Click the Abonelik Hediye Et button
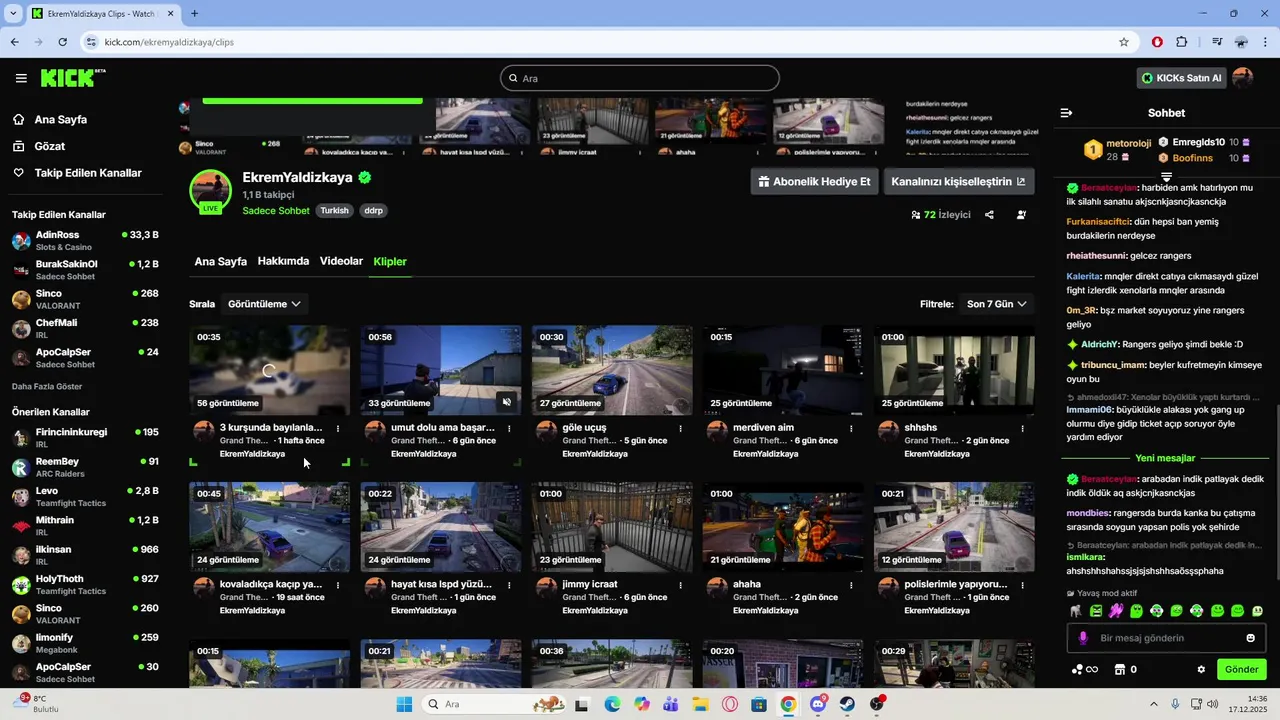This screenshot has width=1280, height=720. coord(815,181)
